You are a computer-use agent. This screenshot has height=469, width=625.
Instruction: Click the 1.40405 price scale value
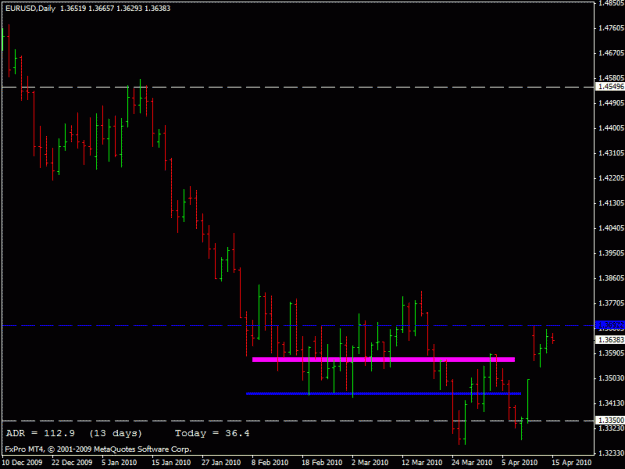point(611,228)
